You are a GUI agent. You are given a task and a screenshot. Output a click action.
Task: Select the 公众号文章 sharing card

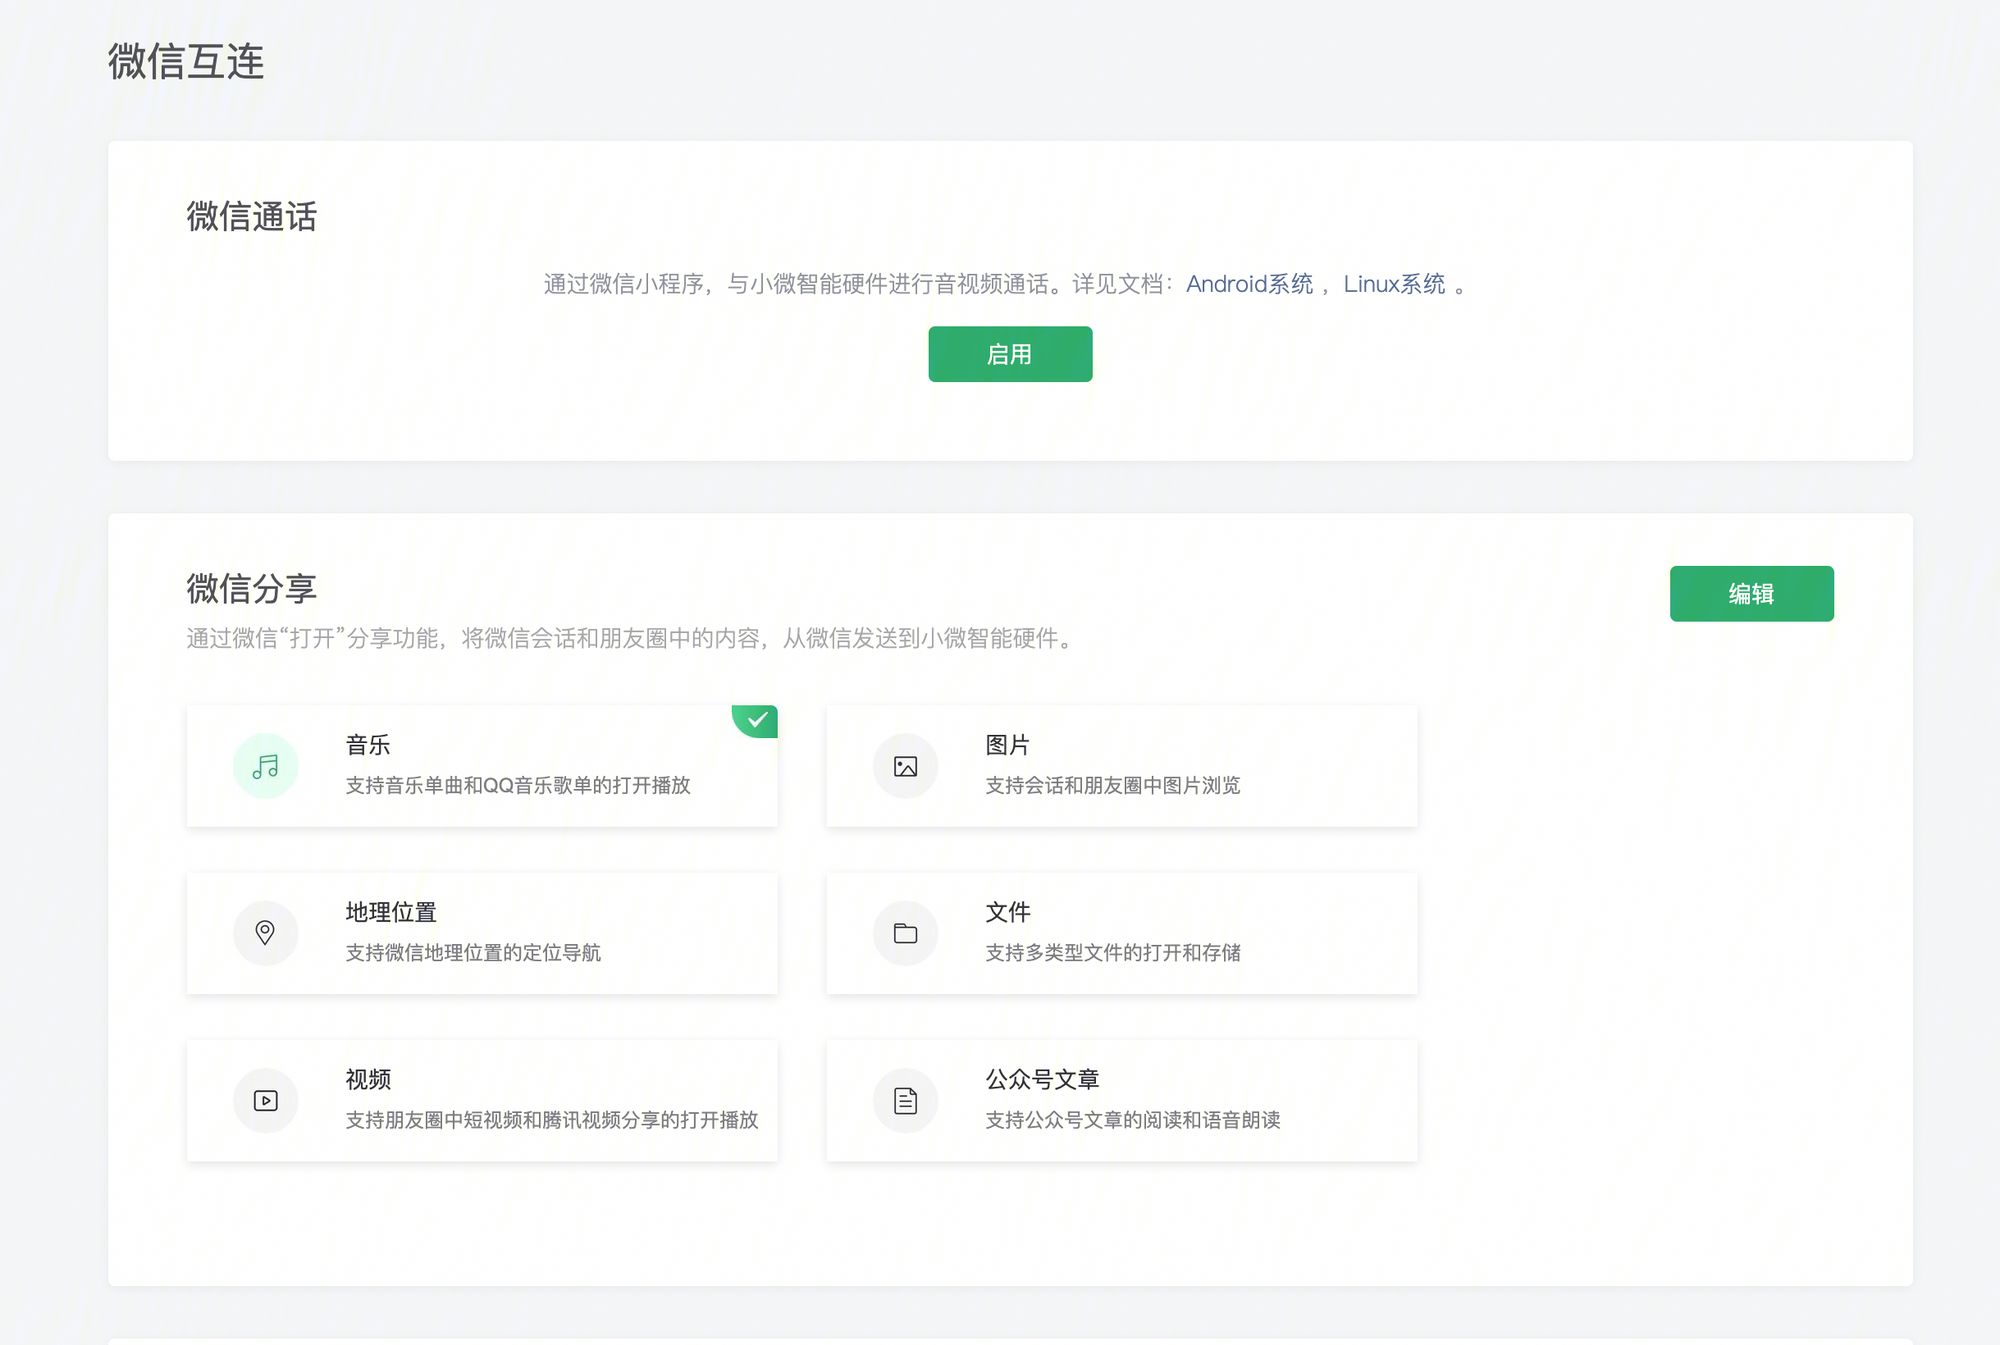[1120, 1100]
